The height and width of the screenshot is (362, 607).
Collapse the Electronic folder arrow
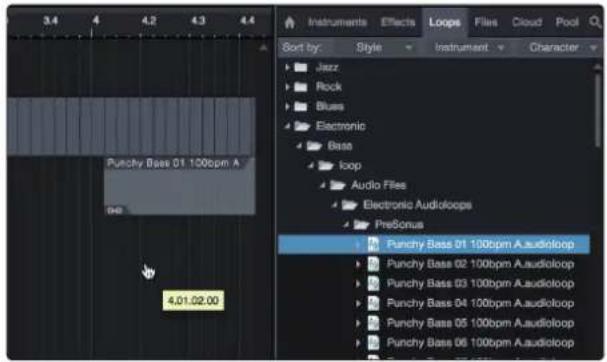point(287,126)
